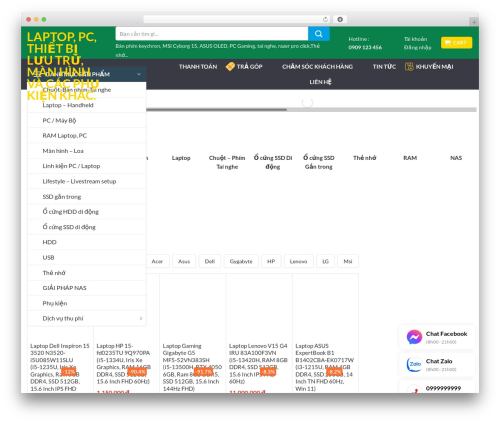
Task: Open Ổ cứng SSD Gắn trong tile
Action: (x=319, y=162)
